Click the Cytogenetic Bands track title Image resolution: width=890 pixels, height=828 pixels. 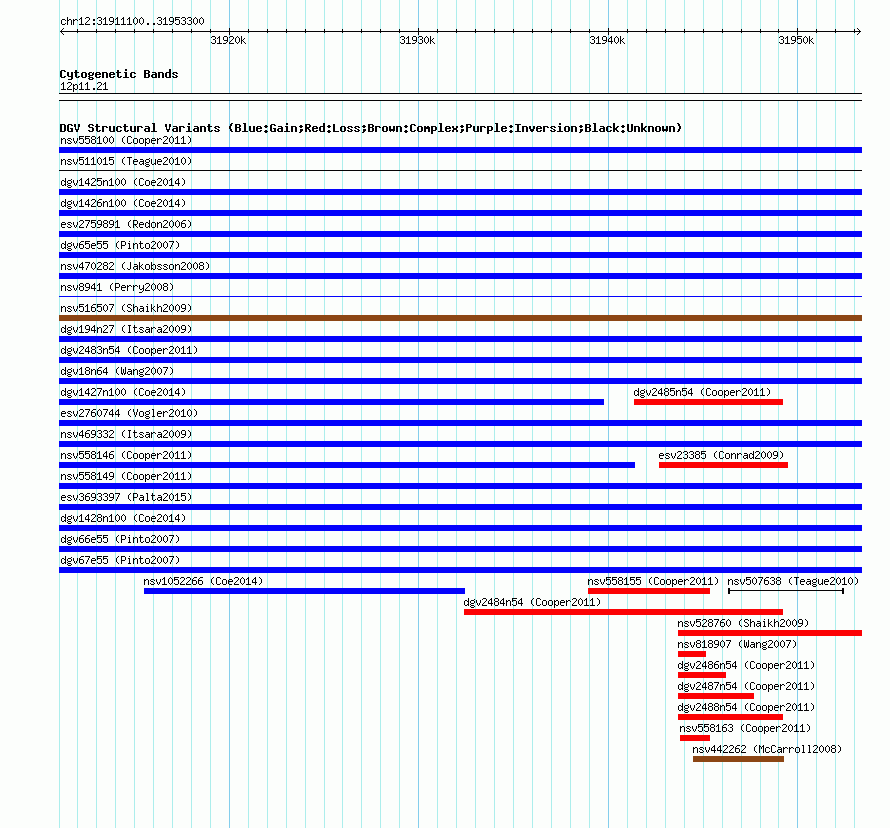[119, 74]
